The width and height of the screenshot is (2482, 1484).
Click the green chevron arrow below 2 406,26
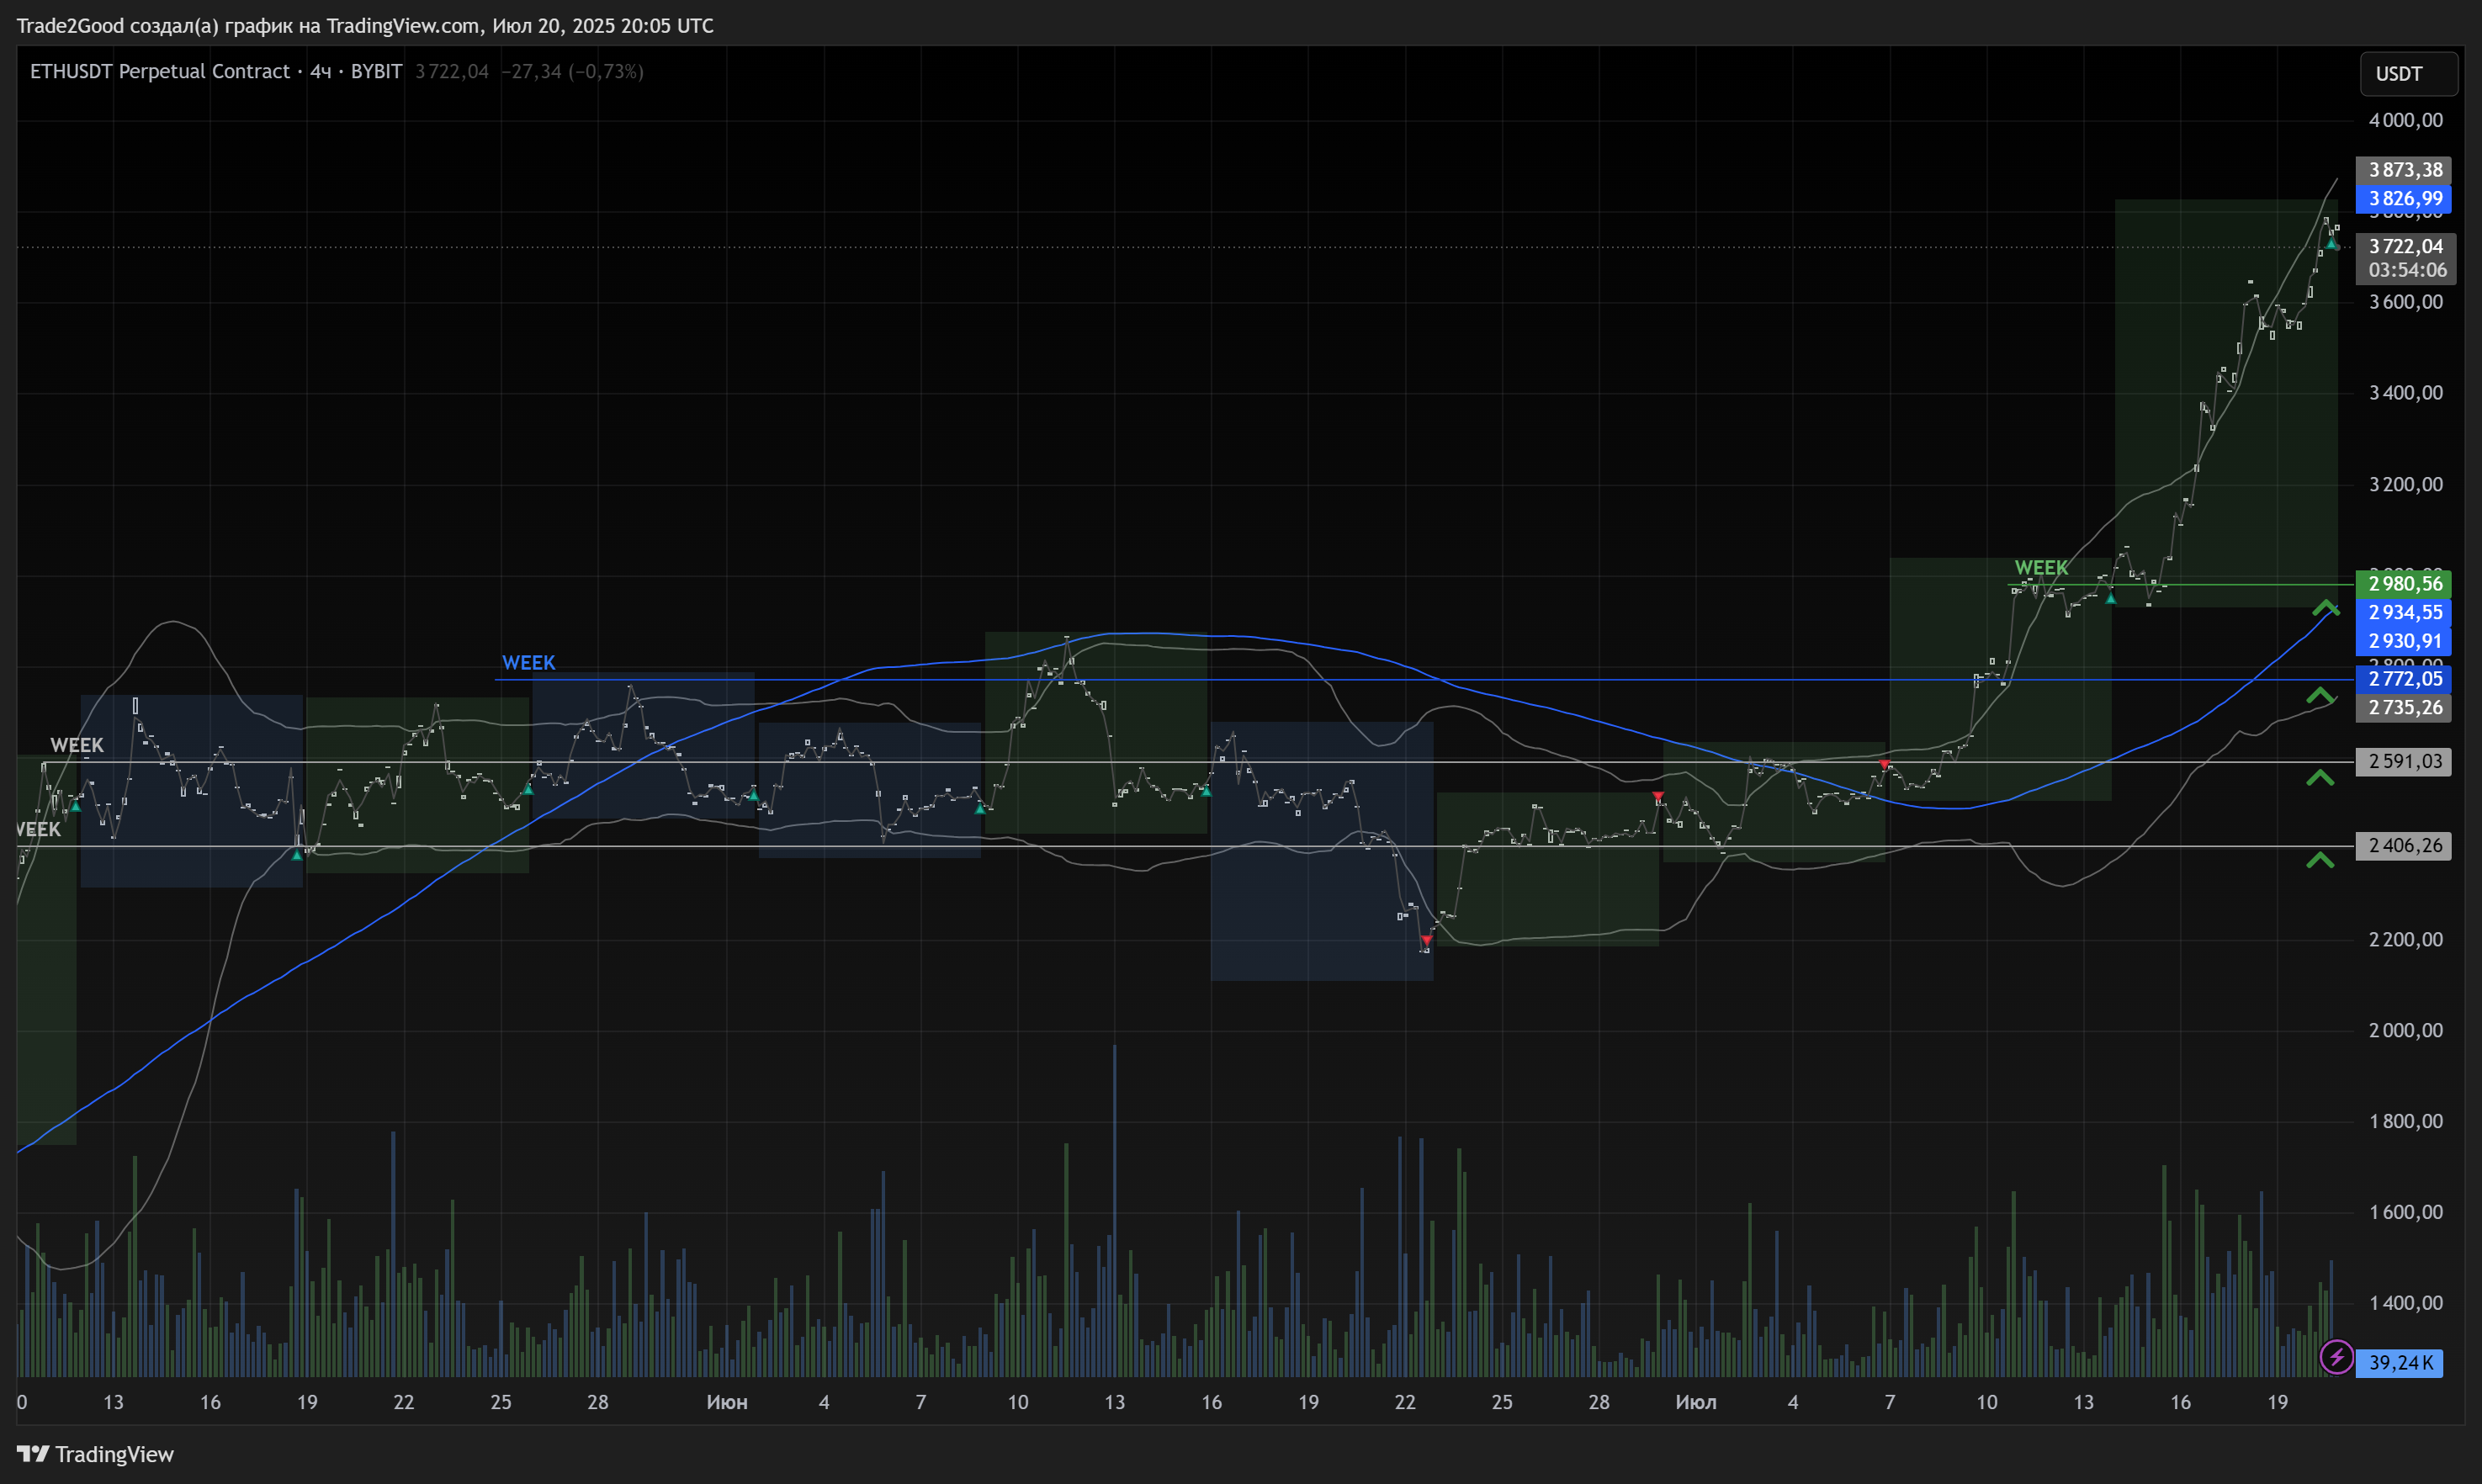2320,860
